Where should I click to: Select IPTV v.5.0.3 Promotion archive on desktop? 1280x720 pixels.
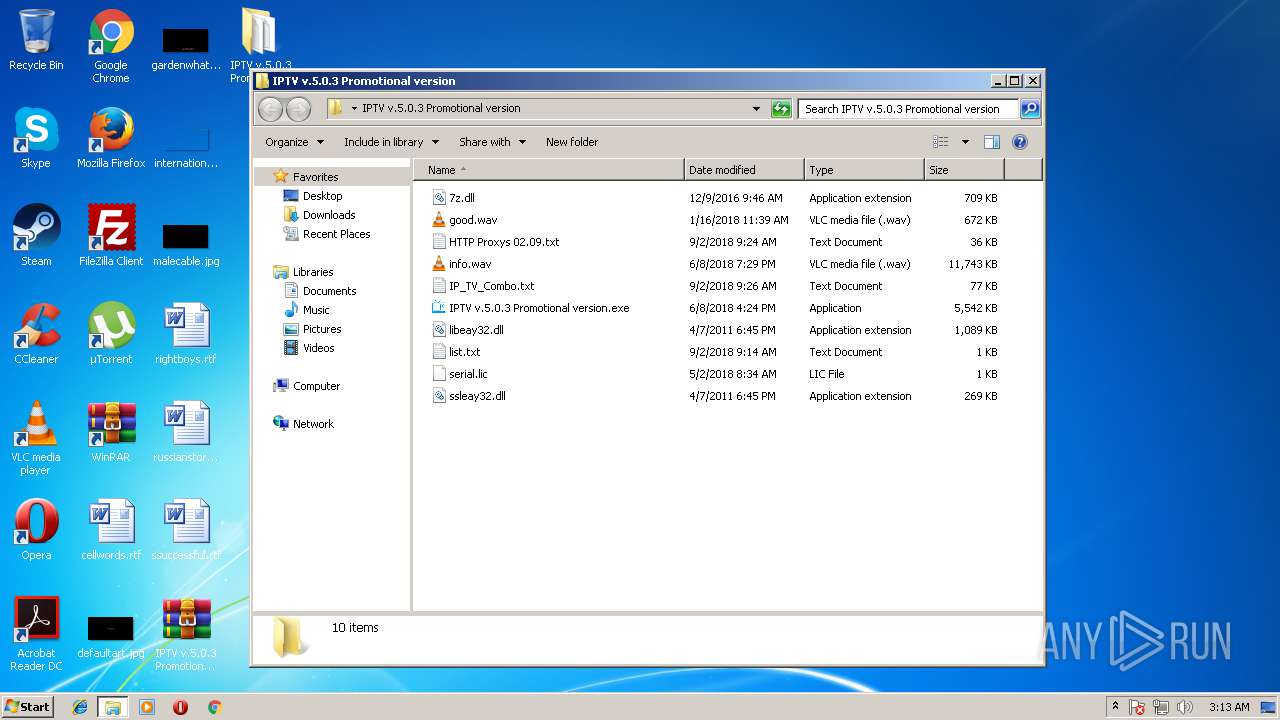coord(186,634)
